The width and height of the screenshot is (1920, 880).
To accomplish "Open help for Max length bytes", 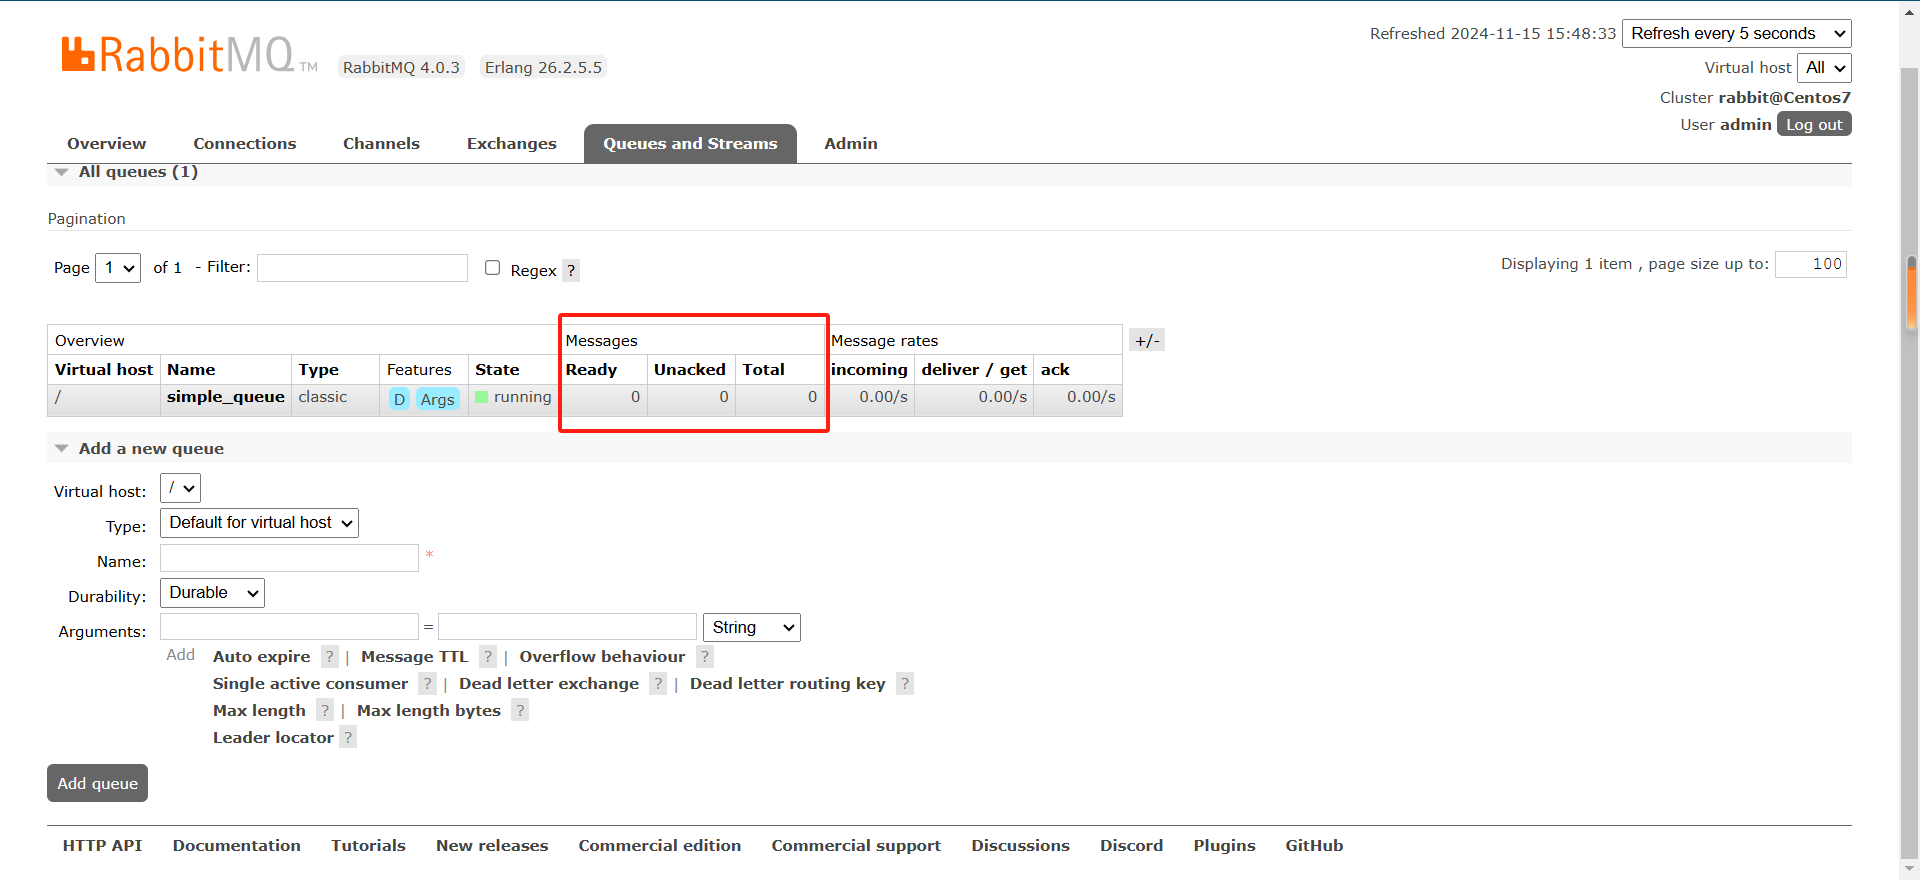I will tap(520, 711).
